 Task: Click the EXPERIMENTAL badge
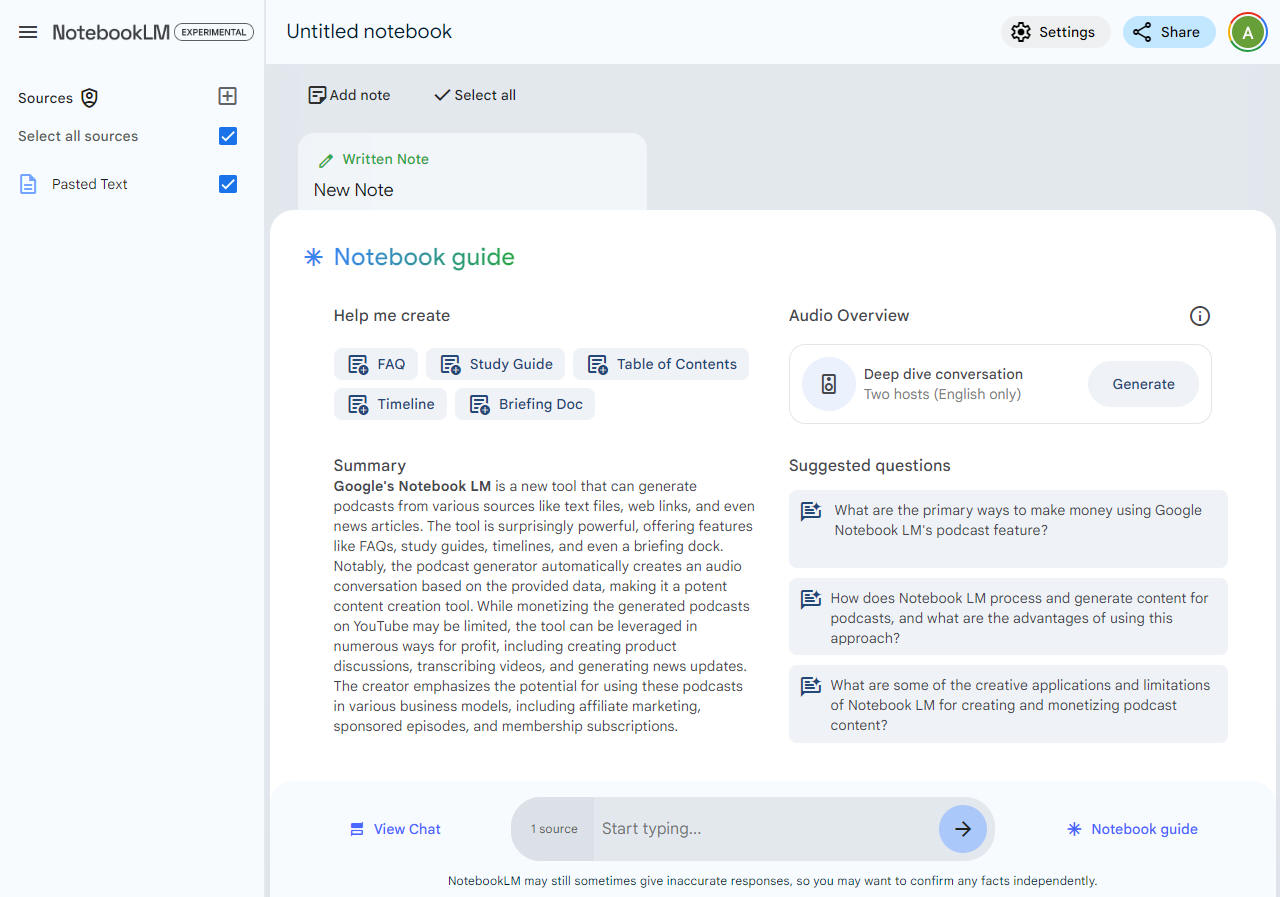pos(214,32)
